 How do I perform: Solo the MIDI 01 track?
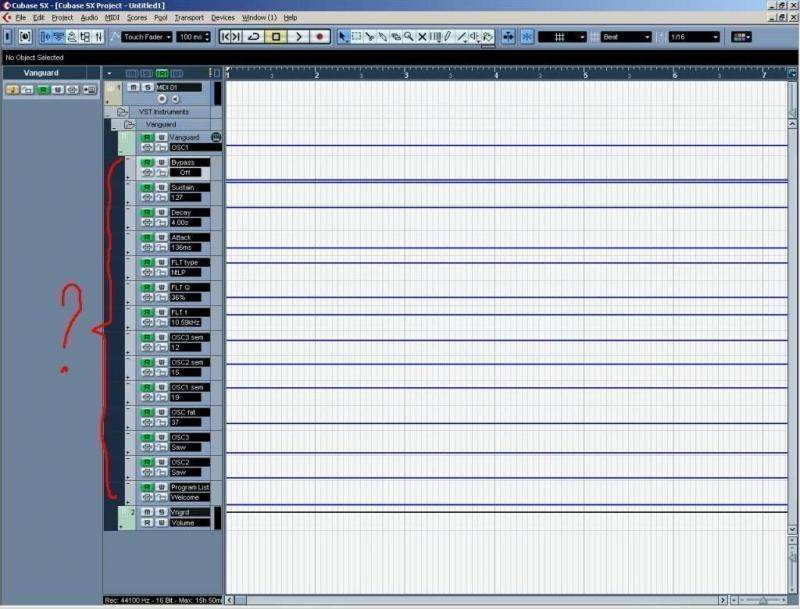(x=145, y=88)
